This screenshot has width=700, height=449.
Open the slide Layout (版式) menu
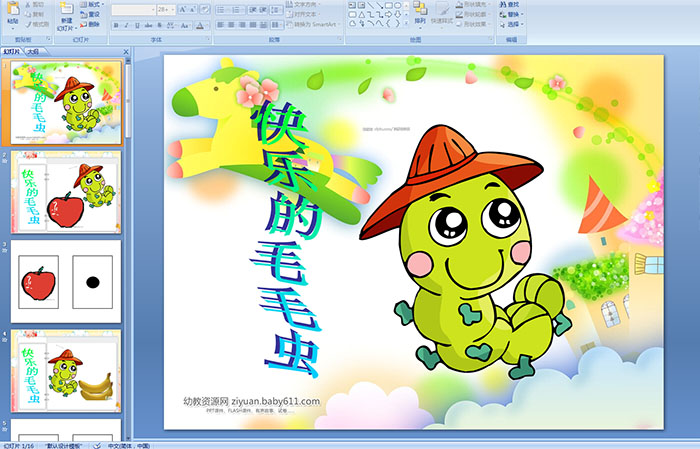[x=92, y=4]
